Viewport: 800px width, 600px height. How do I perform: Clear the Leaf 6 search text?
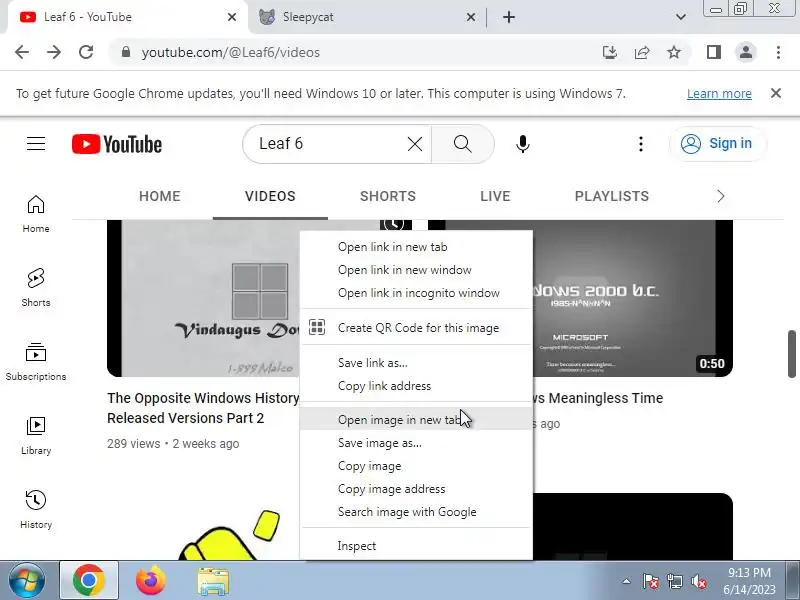415,144
